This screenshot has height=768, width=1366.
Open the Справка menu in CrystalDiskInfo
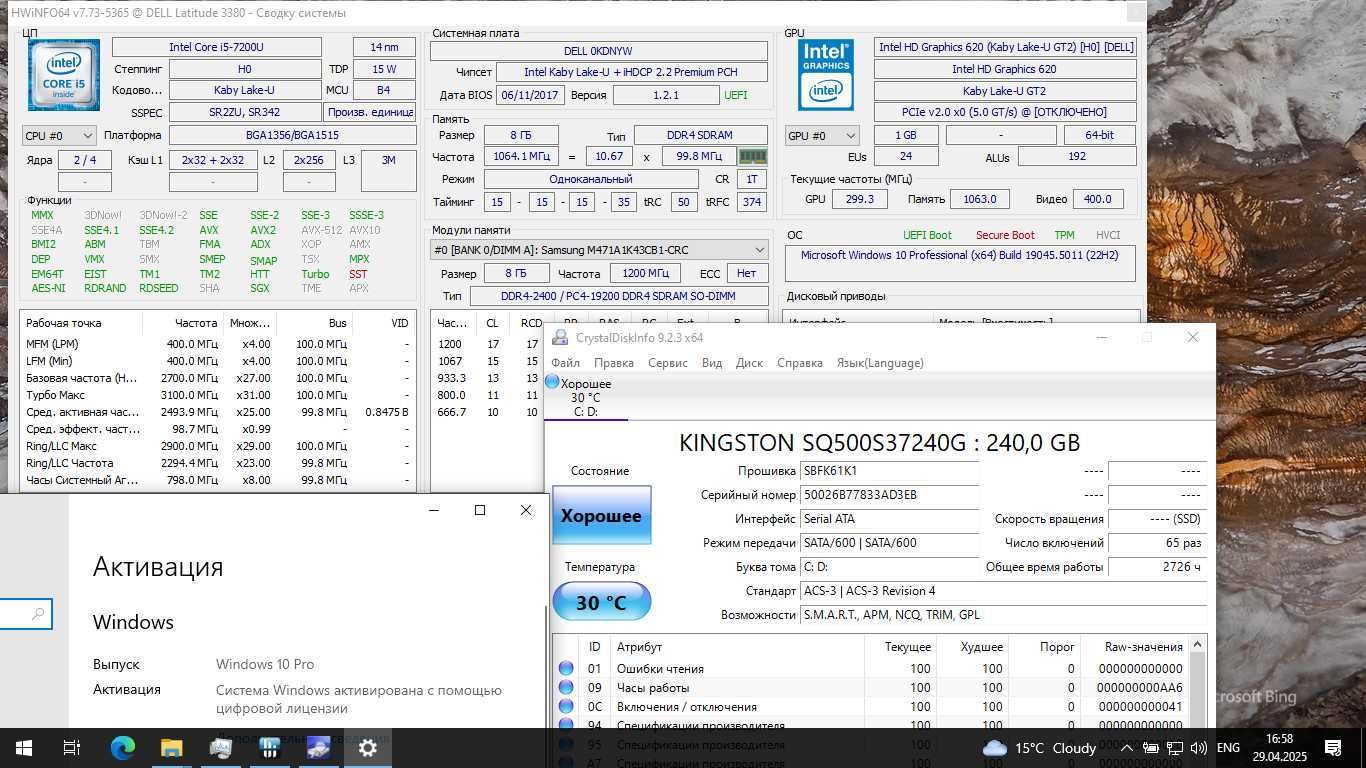[800, 363]
